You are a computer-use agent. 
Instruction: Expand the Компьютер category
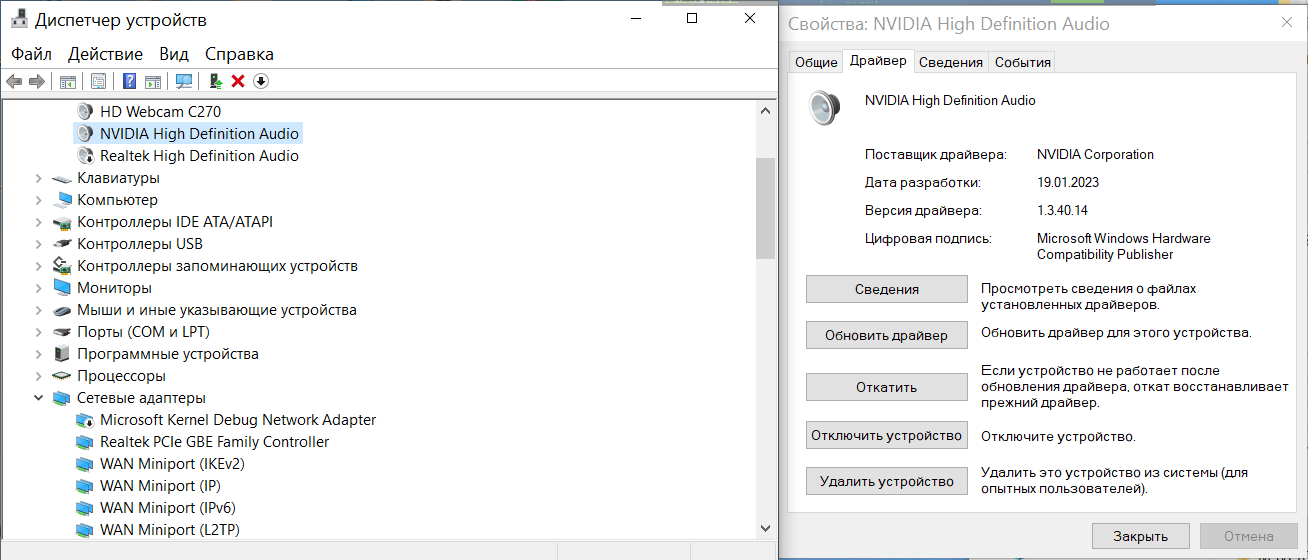pos(39,200)
